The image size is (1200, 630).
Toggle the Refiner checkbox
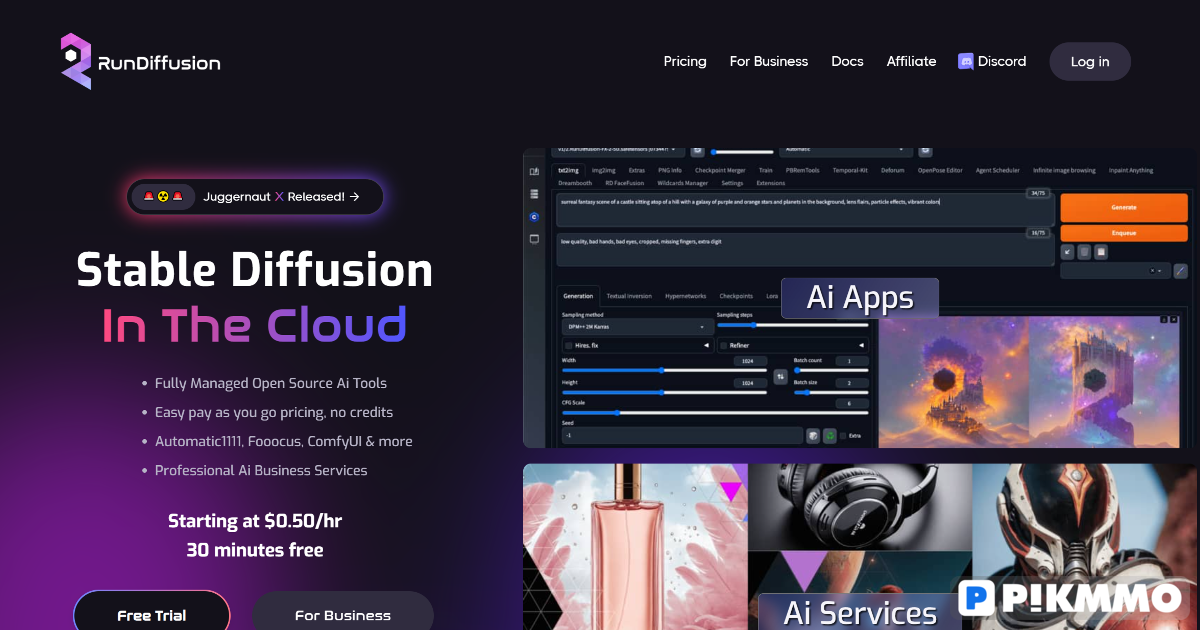coord(723,346)
